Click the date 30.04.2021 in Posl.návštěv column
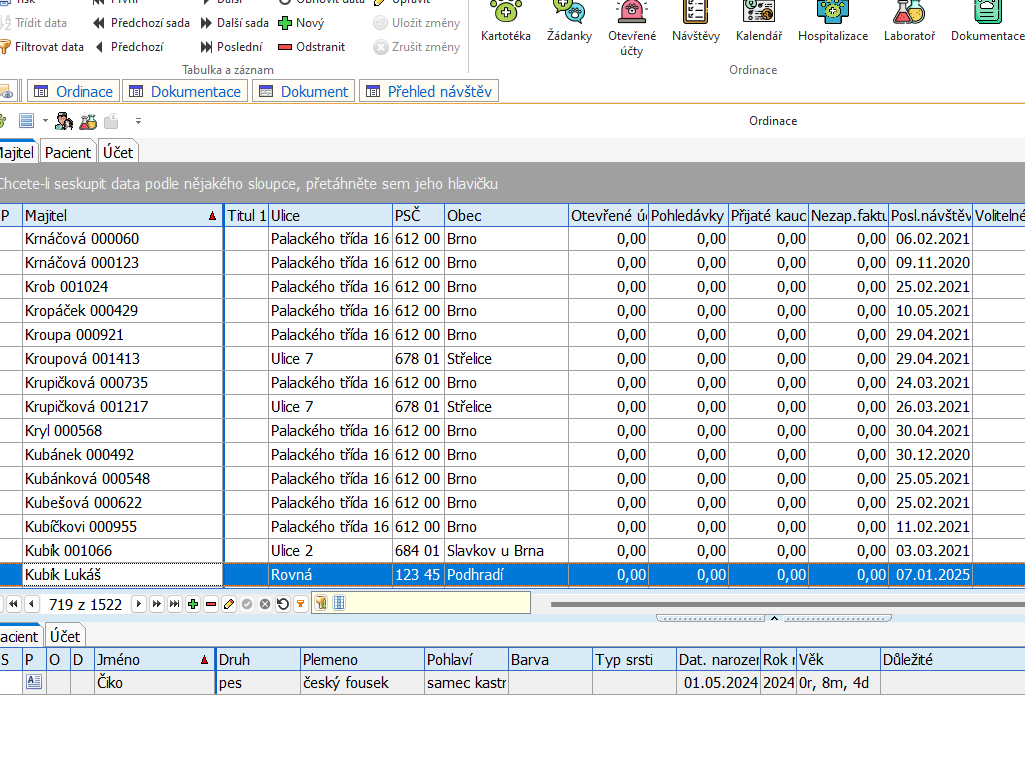The image size is (1025, 767). click(933, 431)
